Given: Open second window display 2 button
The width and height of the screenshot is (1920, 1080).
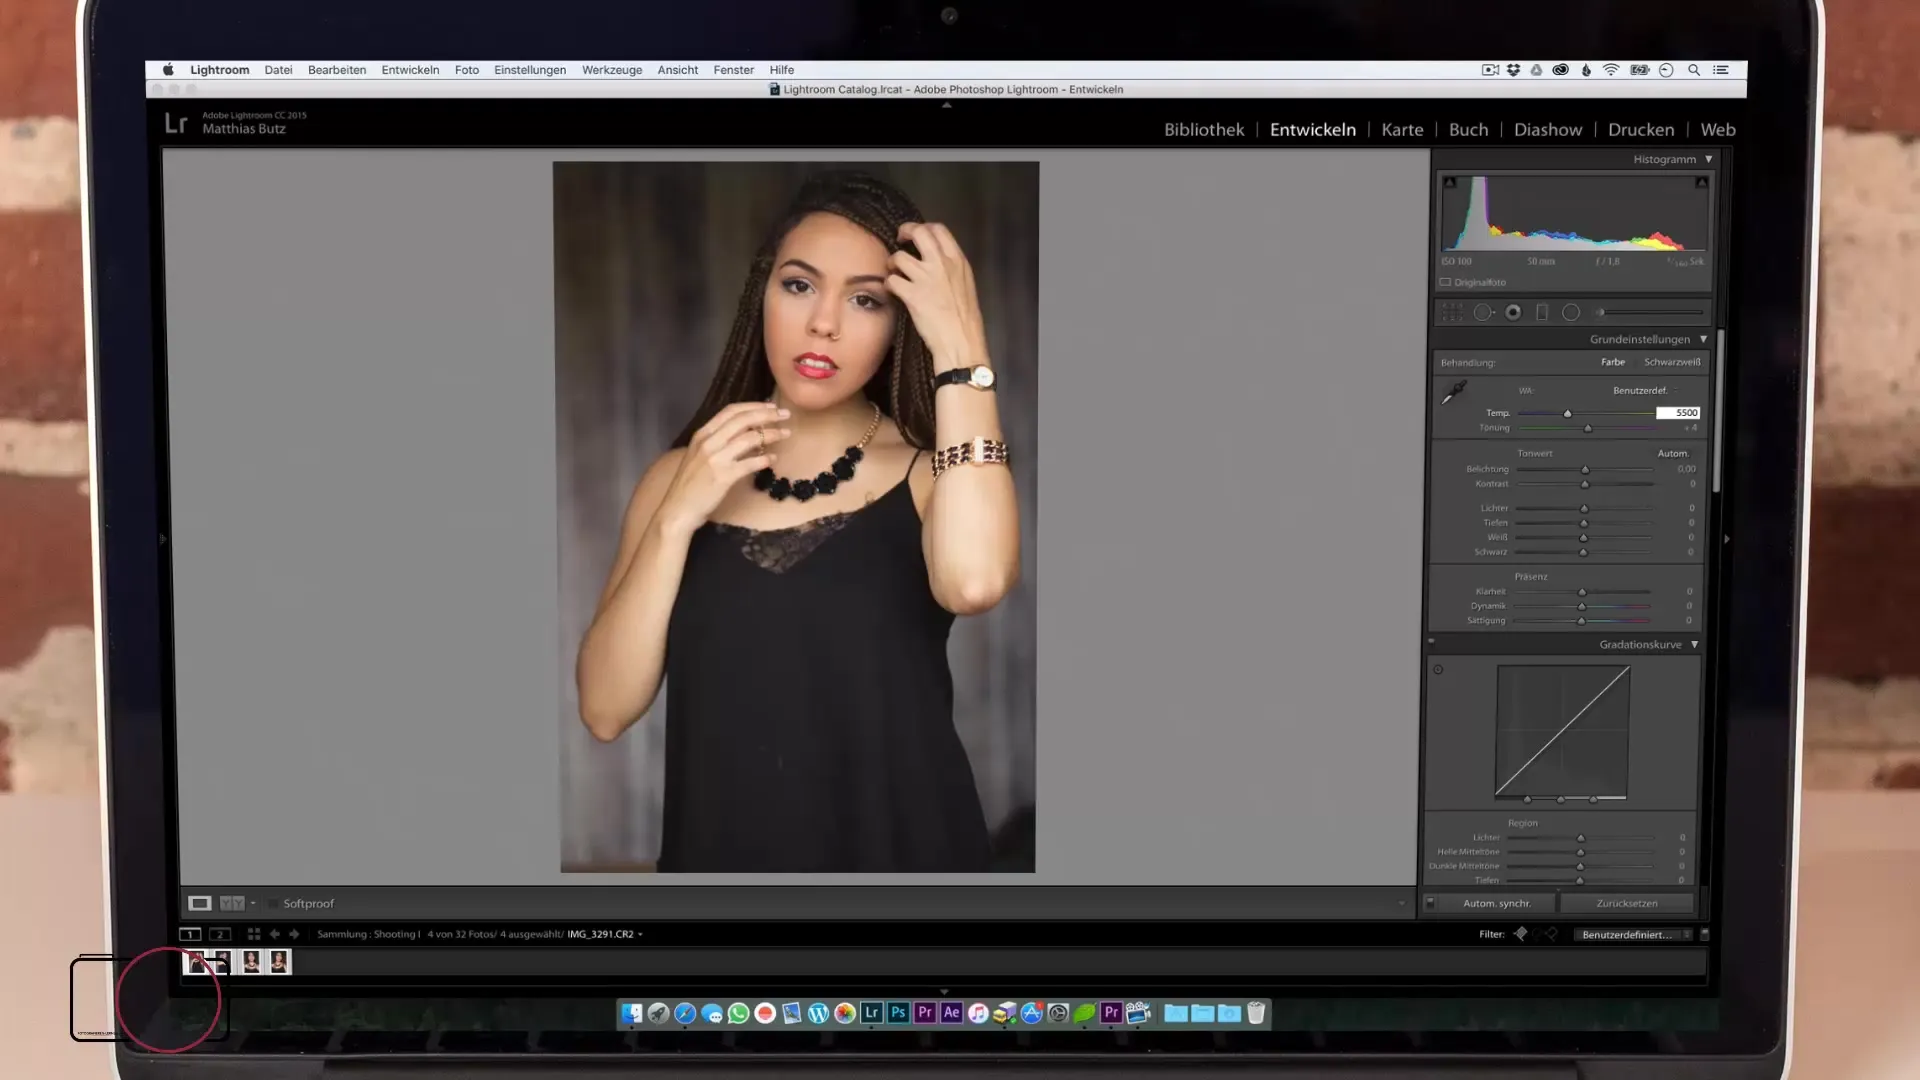Looking at the screenshot, I should [220, 934].
